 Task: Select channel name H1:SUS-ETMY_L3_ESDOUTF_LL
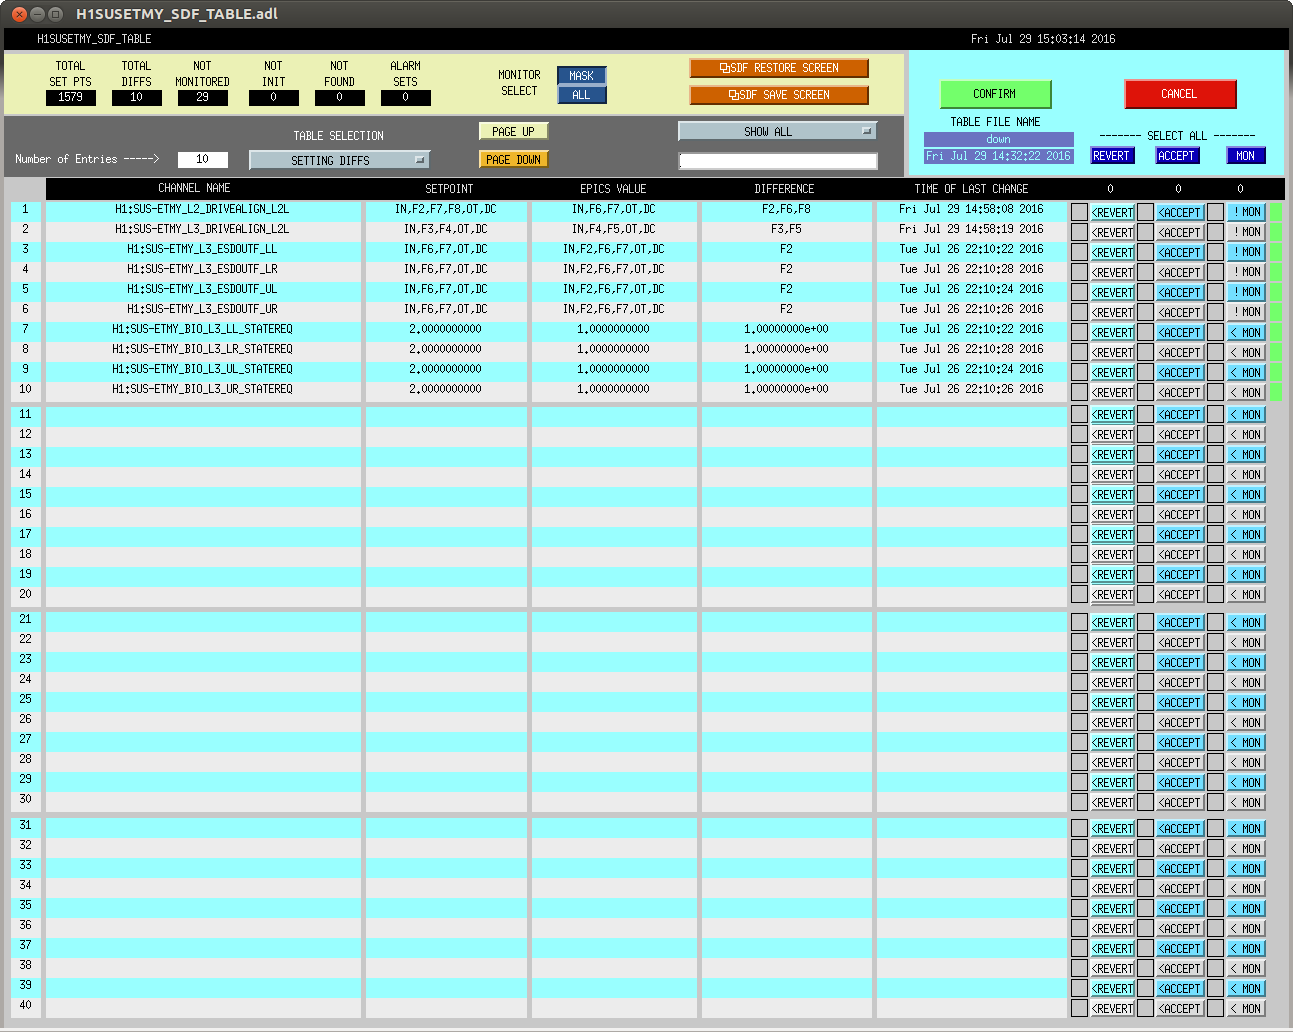point(202,249)
